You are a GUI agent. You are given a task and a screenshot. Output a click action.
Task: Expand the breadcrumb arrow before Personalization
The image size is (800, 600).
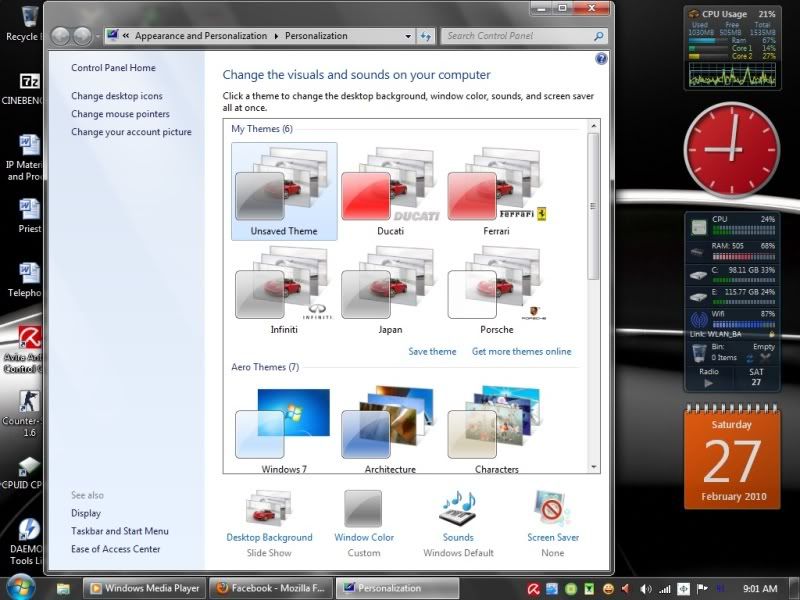coord(276,36)
